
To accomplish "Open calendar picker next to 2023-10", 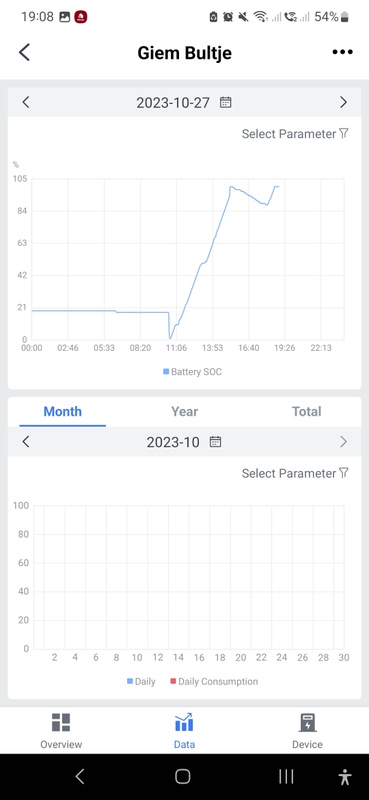I will [215, 441].
